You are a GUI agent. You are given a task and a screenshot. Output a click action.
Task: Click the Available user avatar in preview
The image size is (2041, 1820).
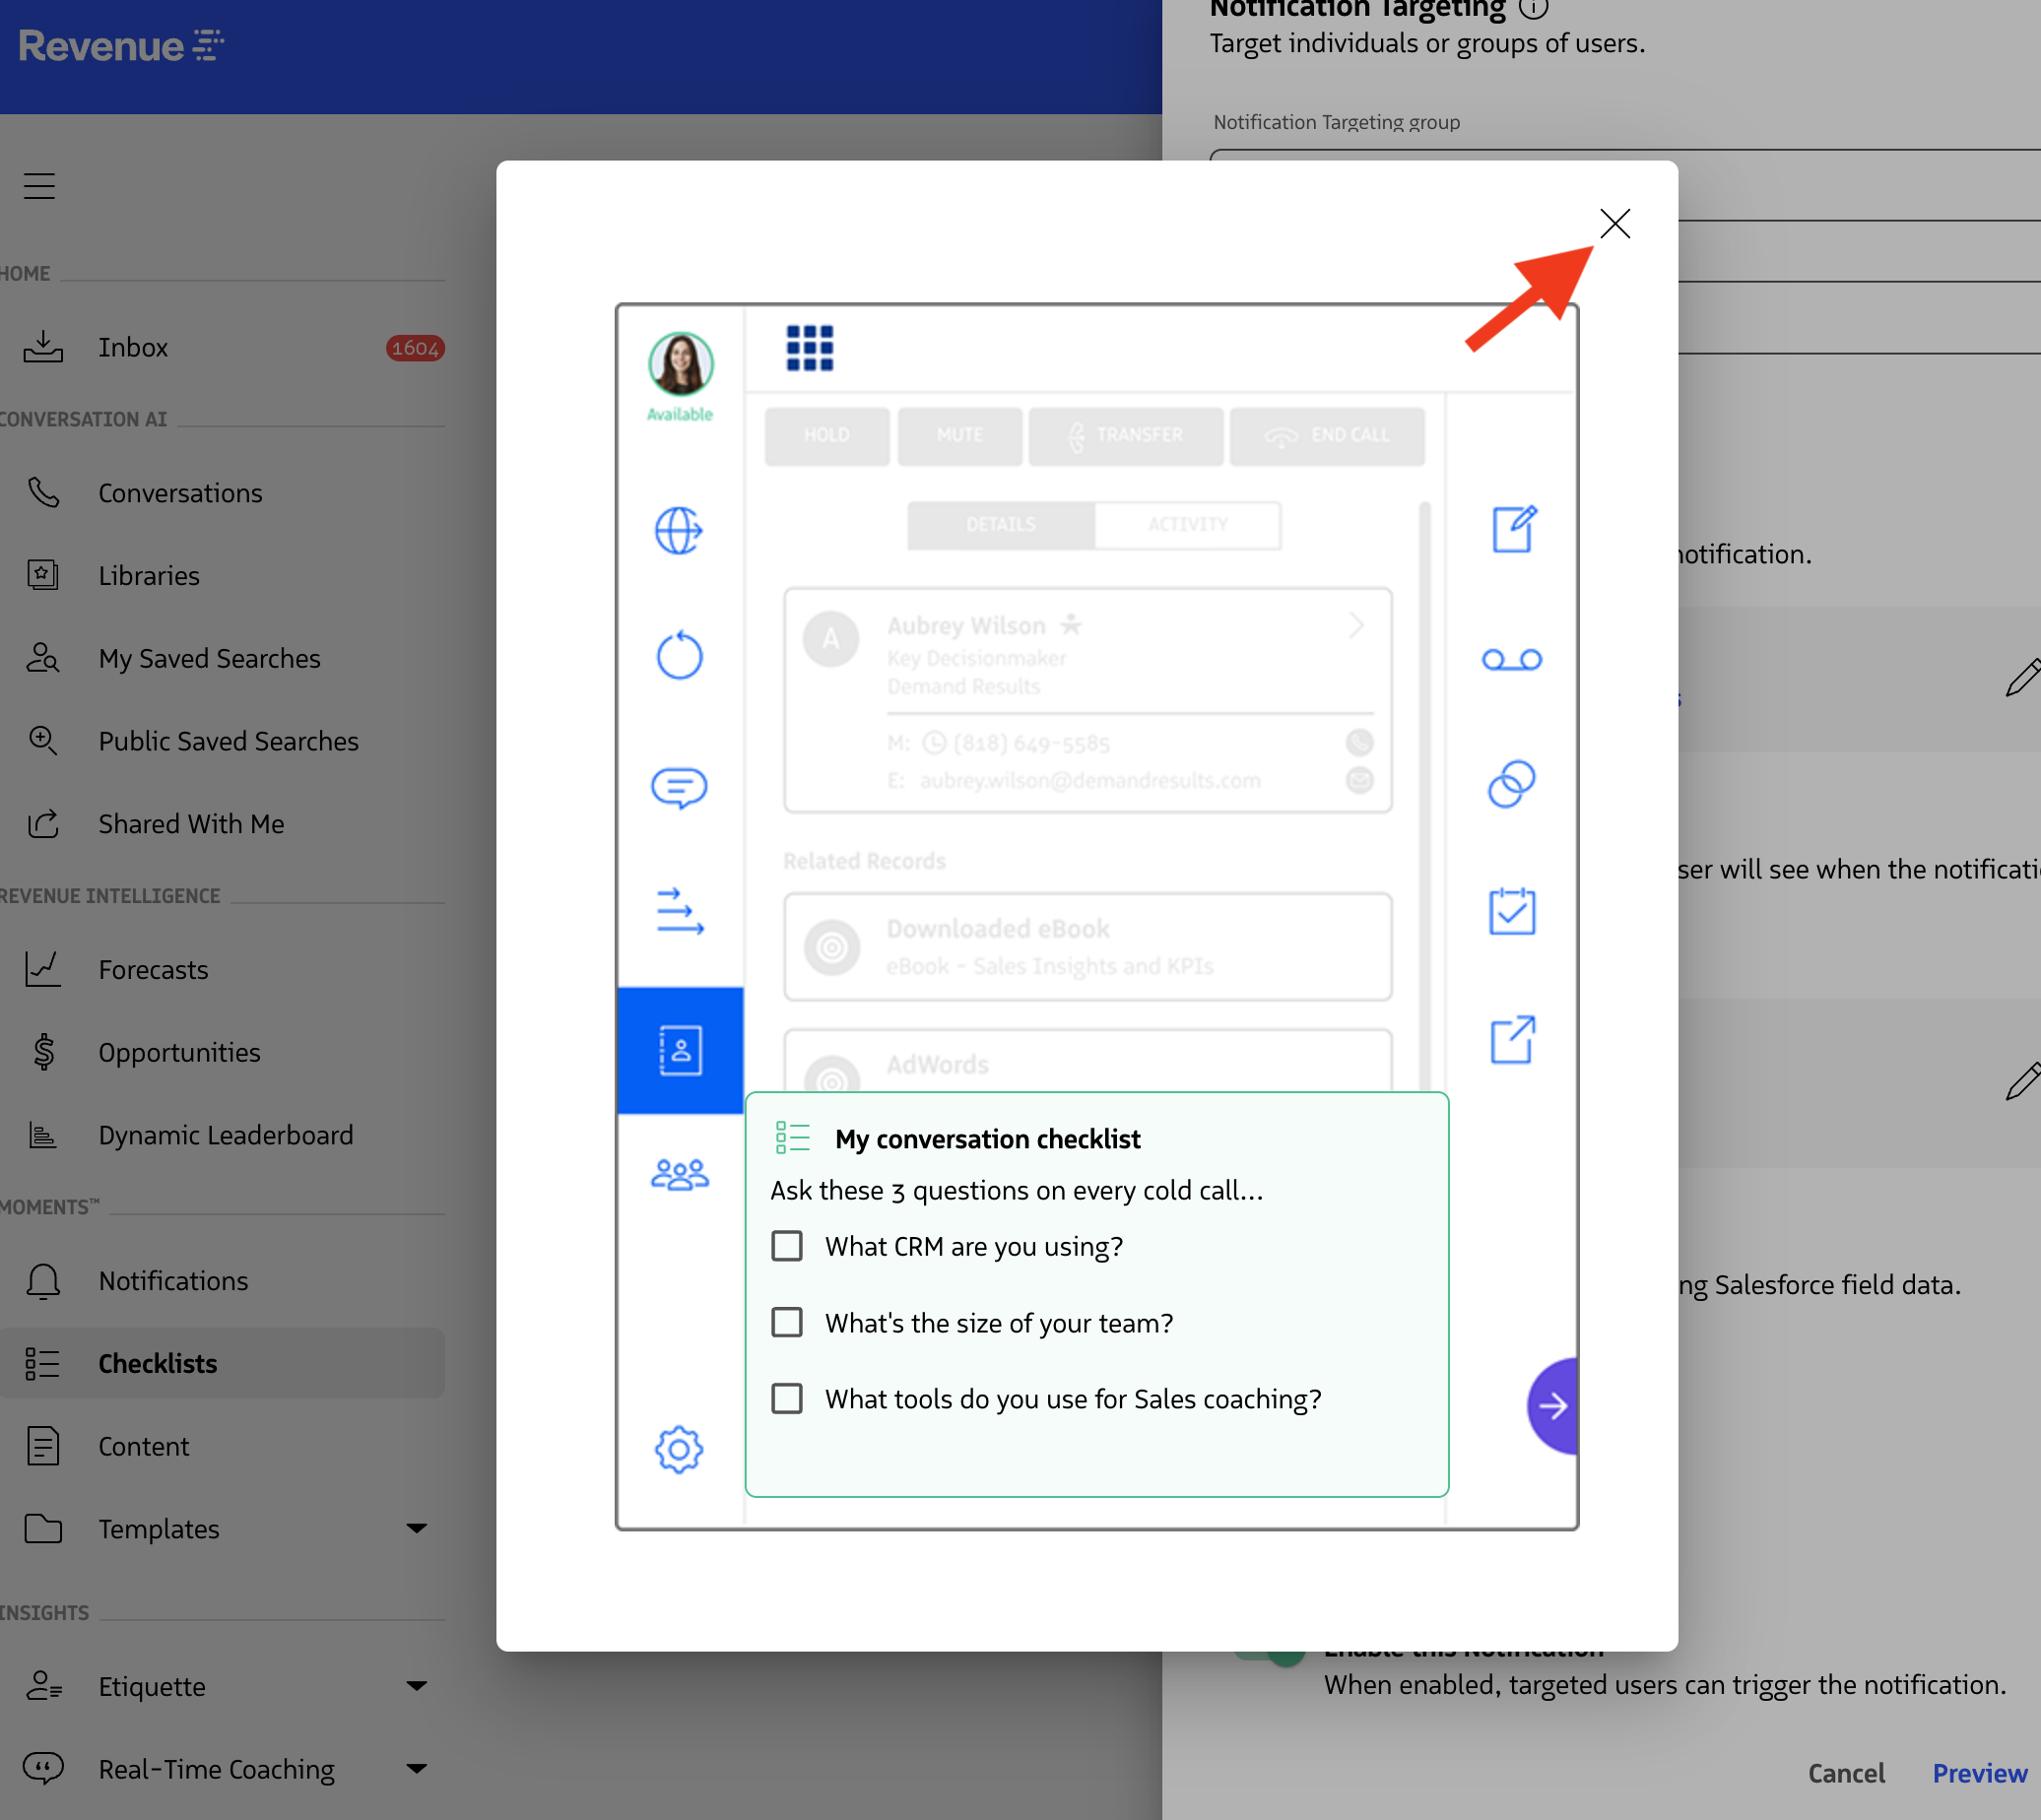tap(680, 364)
